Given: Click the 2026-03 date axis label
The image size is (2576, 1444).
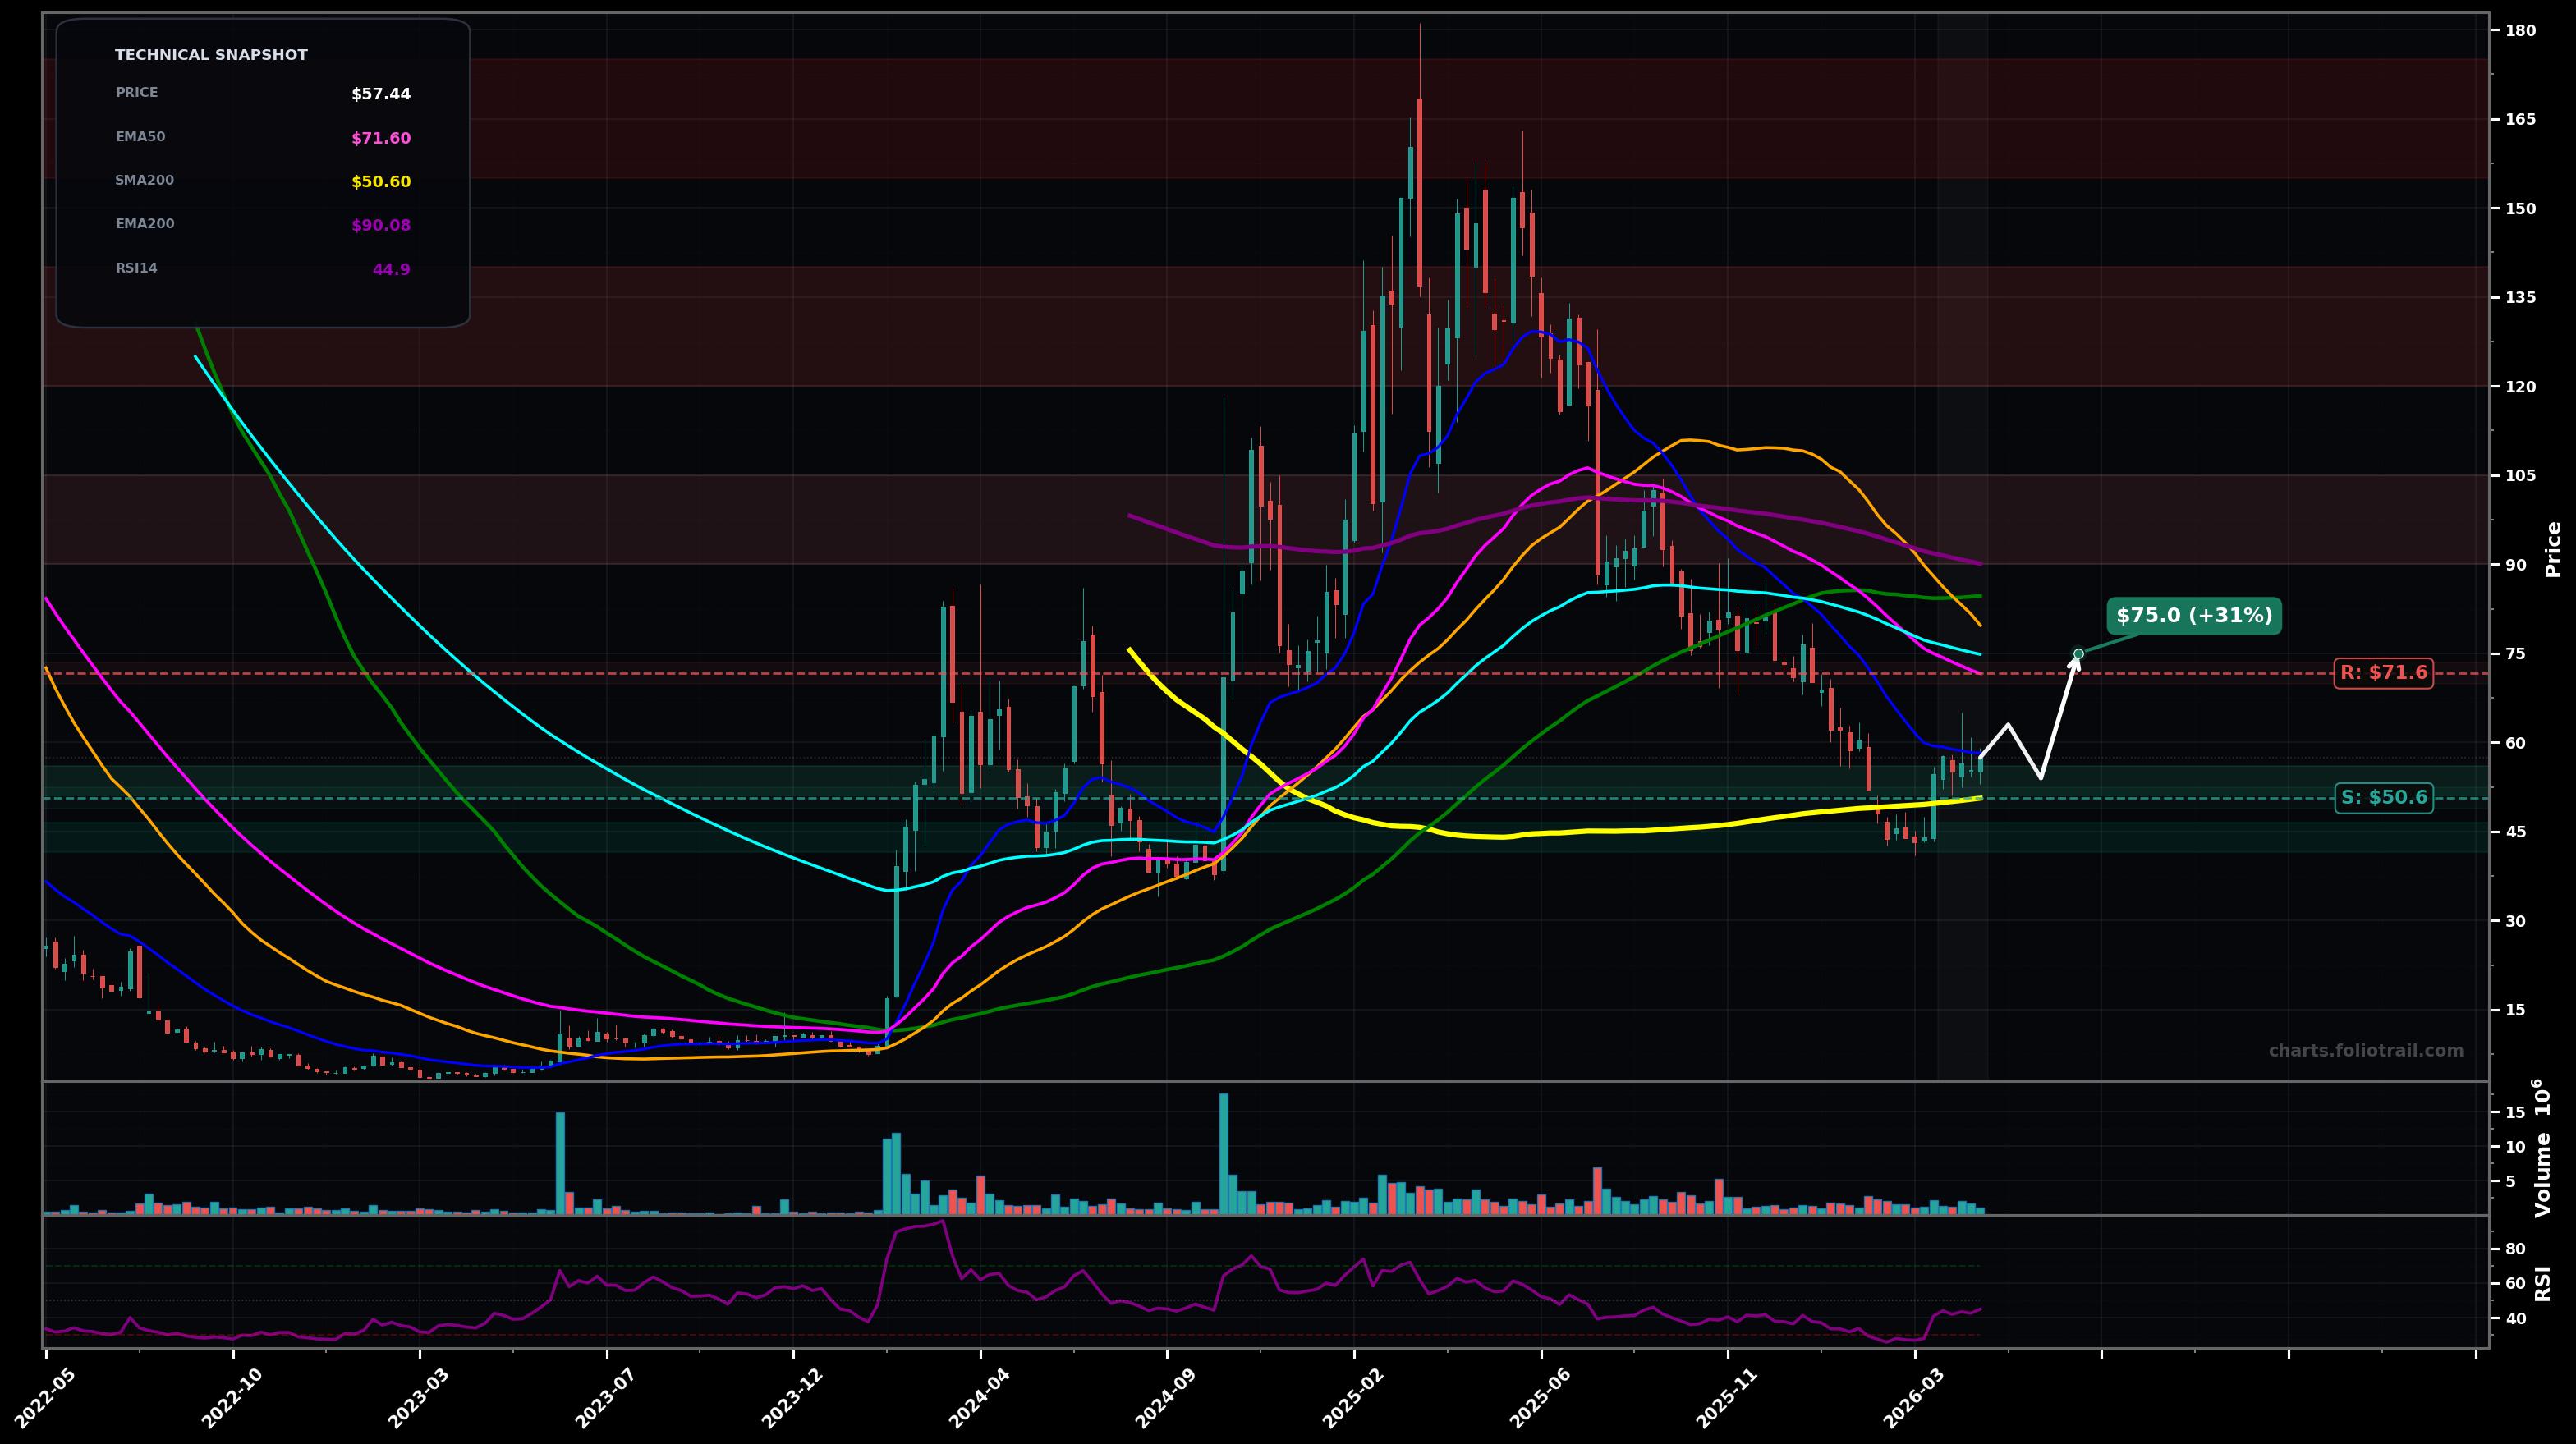Looking at the screenshot, I should pyautogui.click(x=1915, y=1396).
